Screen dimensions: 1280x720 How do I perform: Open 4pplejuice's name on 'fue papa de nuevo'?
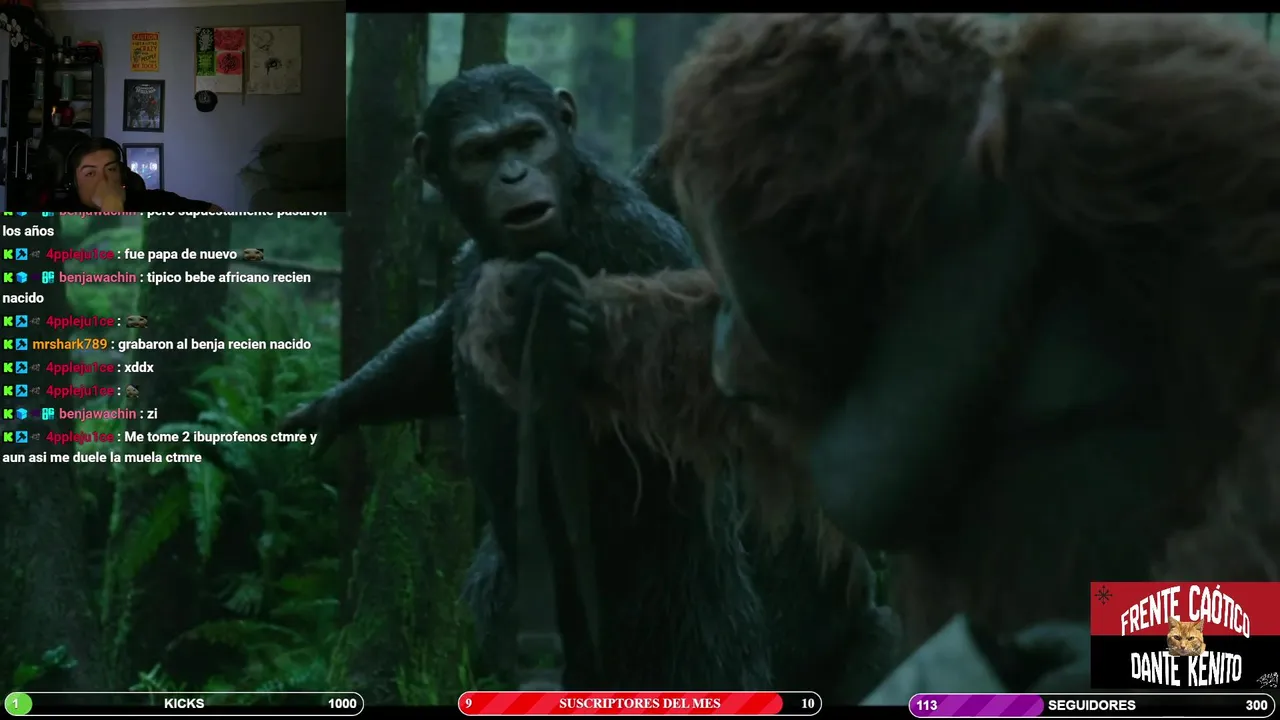(80, 254)
